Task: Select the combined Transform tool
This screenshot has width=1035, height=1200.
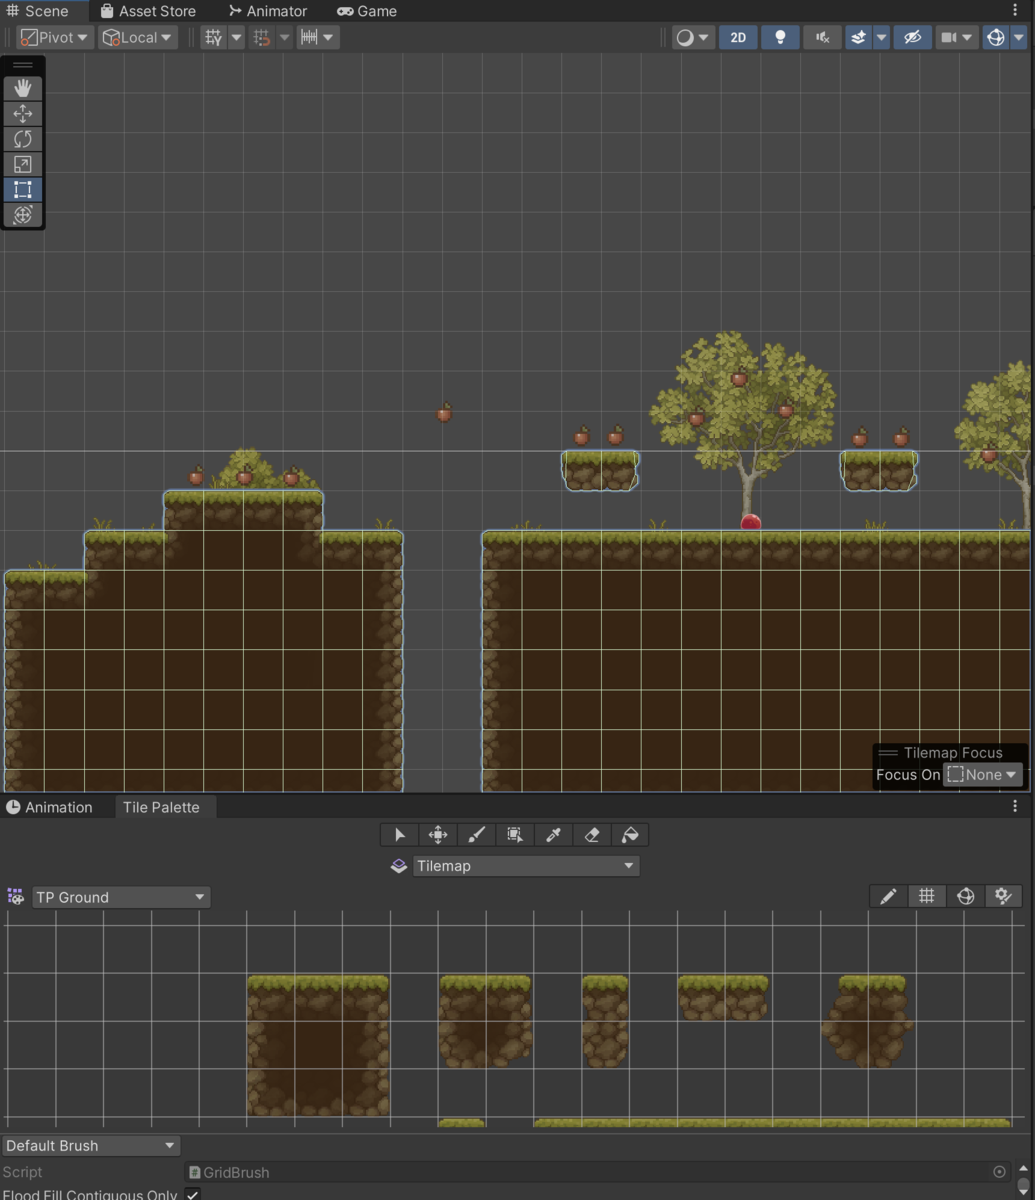Action: coord(23,215)
